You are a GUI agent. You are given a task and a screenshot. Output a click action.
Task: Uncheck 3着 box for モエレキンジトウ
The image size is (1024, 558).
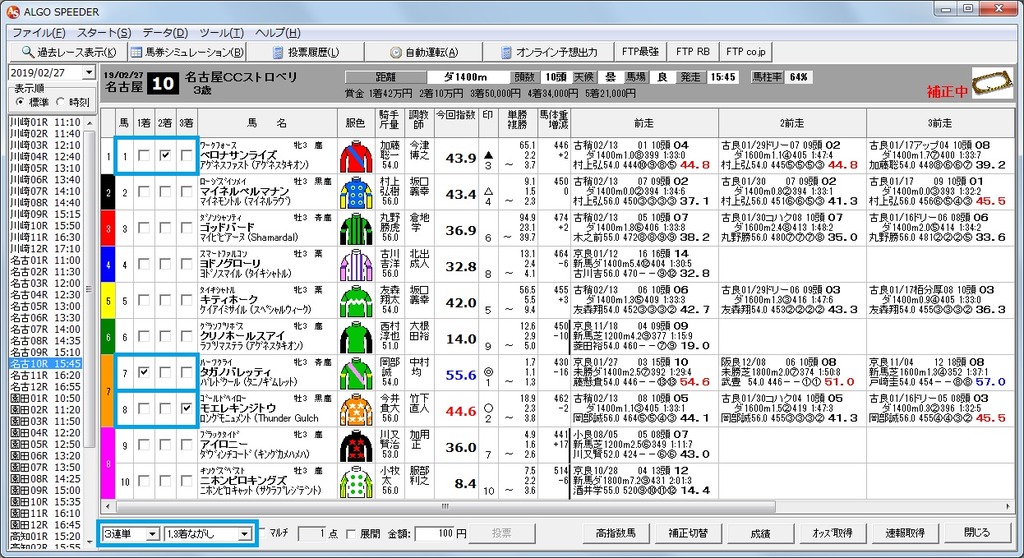coord(187,408)
